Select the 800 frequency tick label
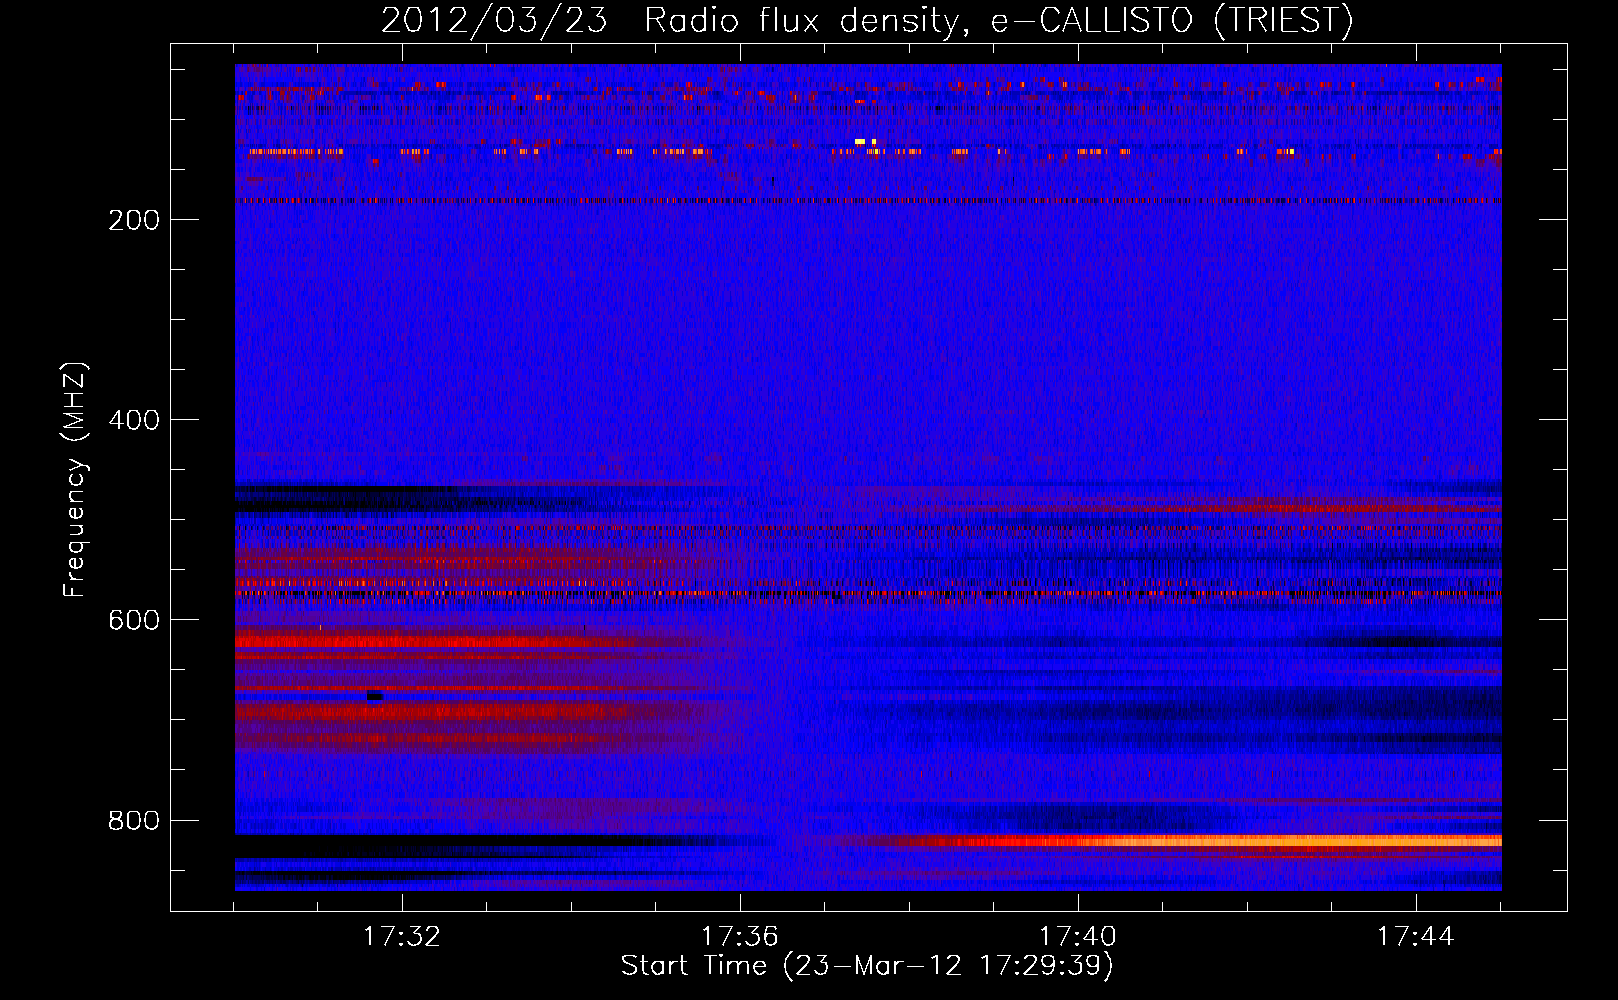 point(134,821)
